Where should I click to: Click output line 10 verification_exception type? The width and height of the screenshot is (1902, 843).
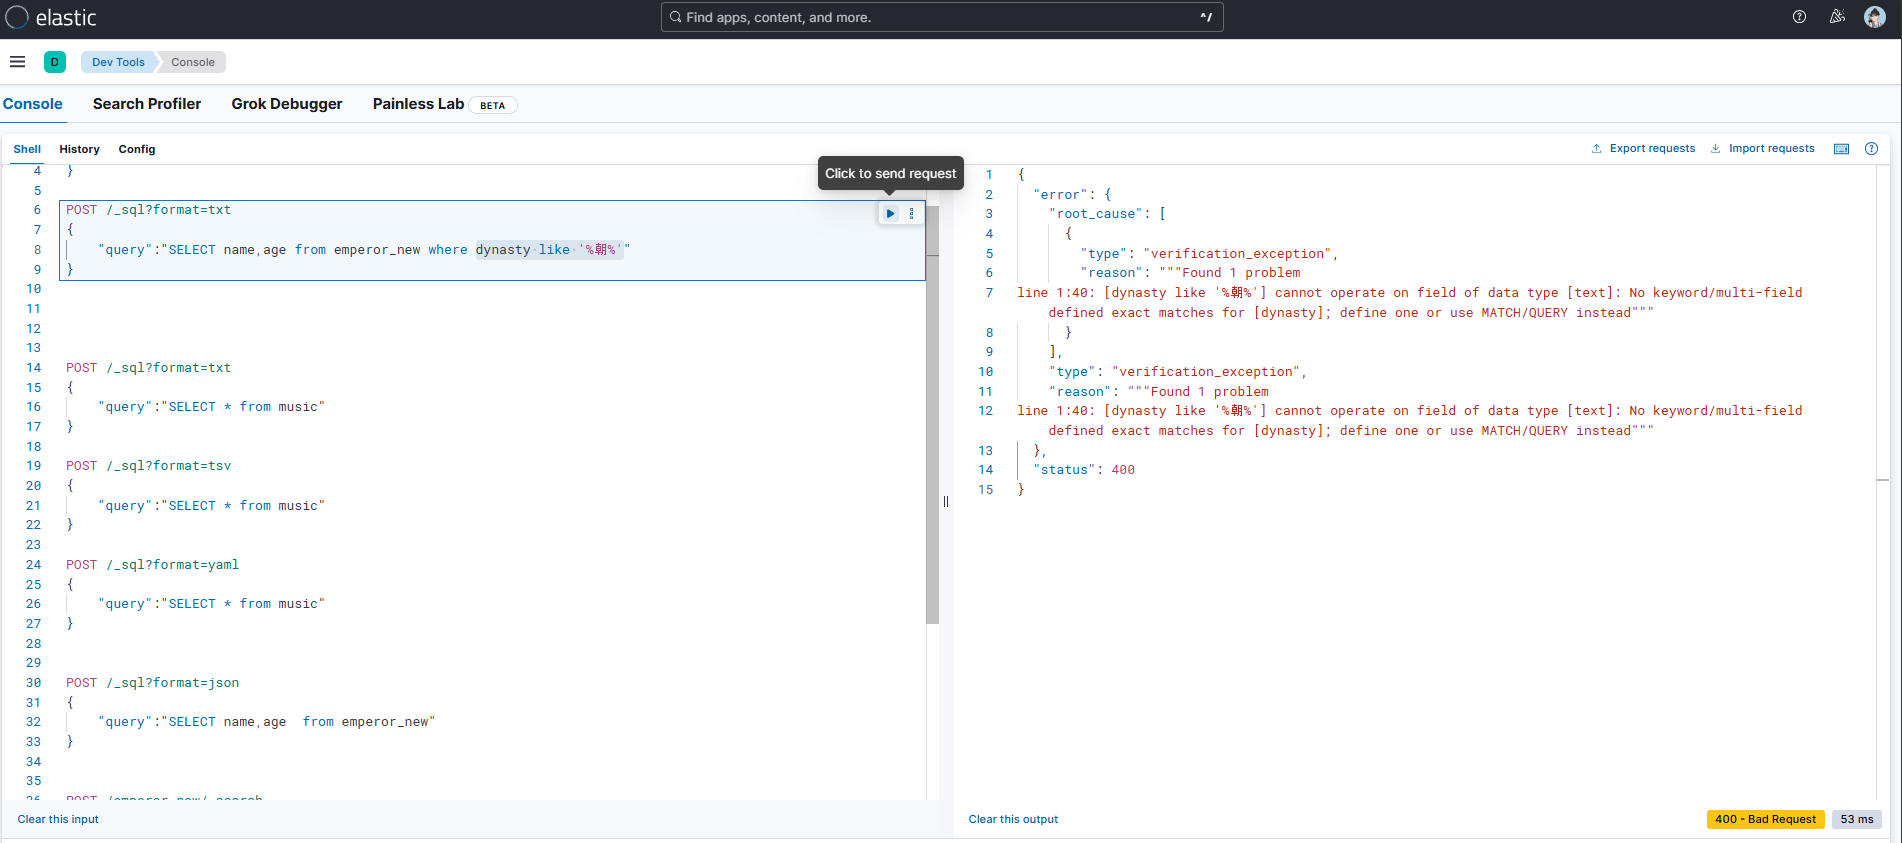1178,372
